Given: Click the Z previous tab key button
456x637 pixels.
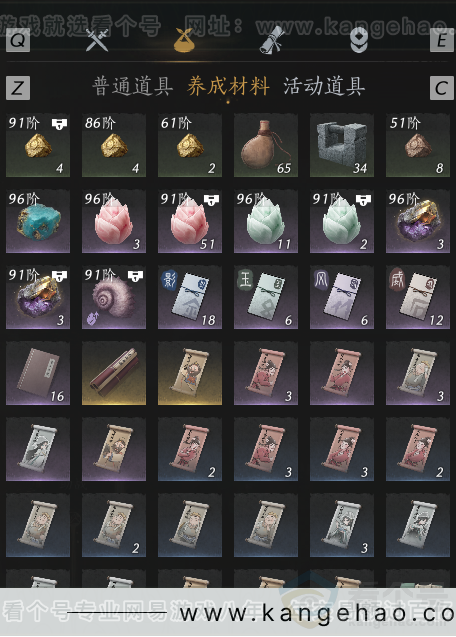Looking at the screenshot, I should [x=18, y=88].
